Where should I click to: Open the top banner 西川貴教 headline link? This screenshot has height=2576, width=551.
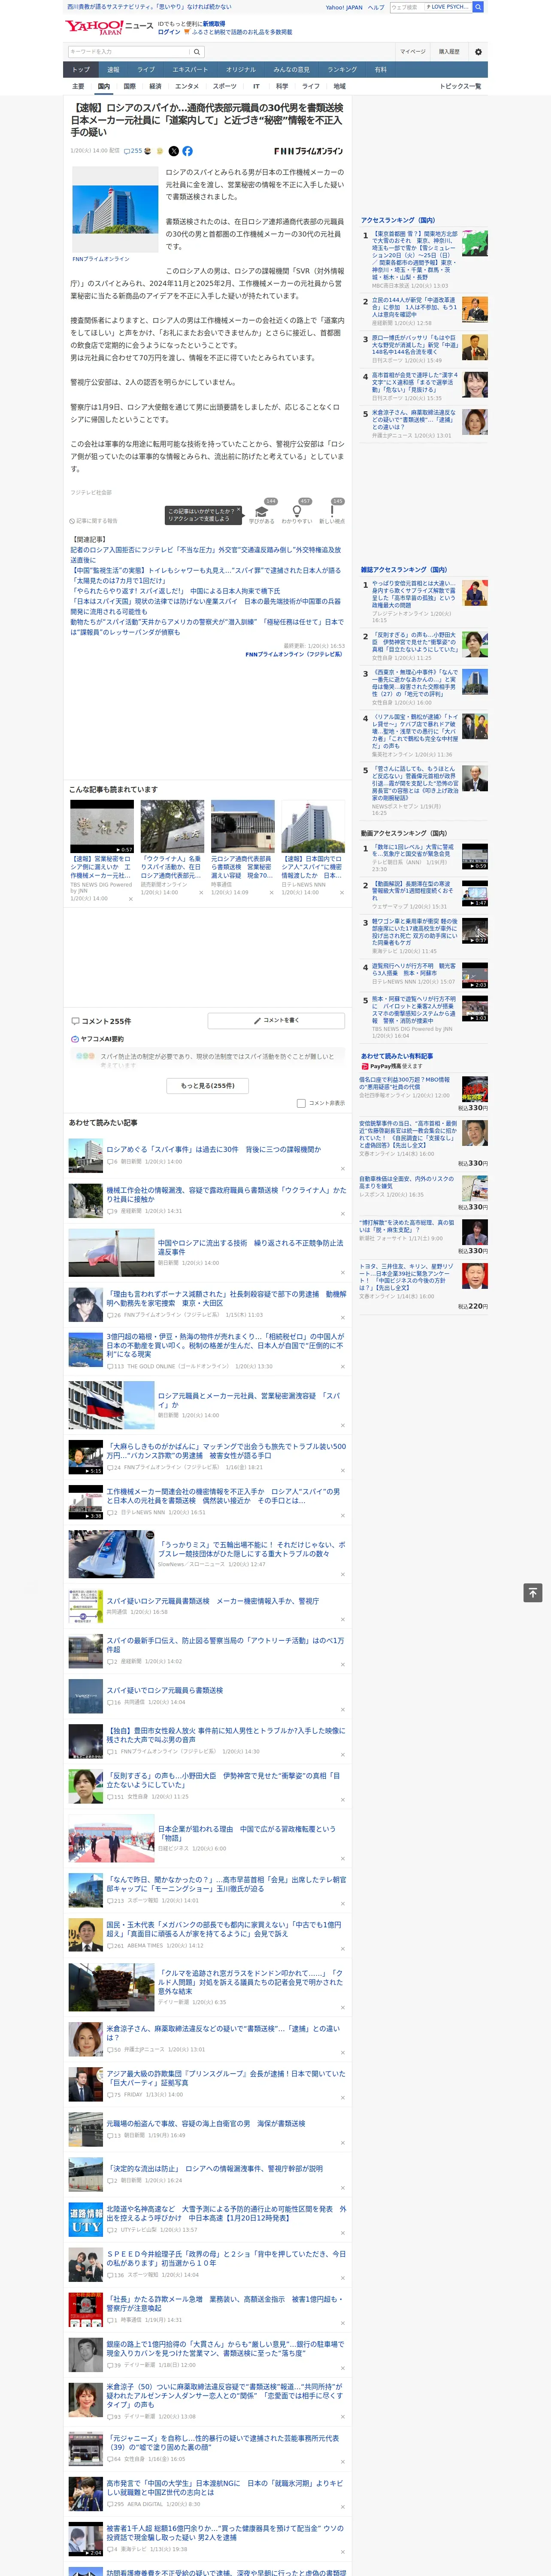click(149, 7)
